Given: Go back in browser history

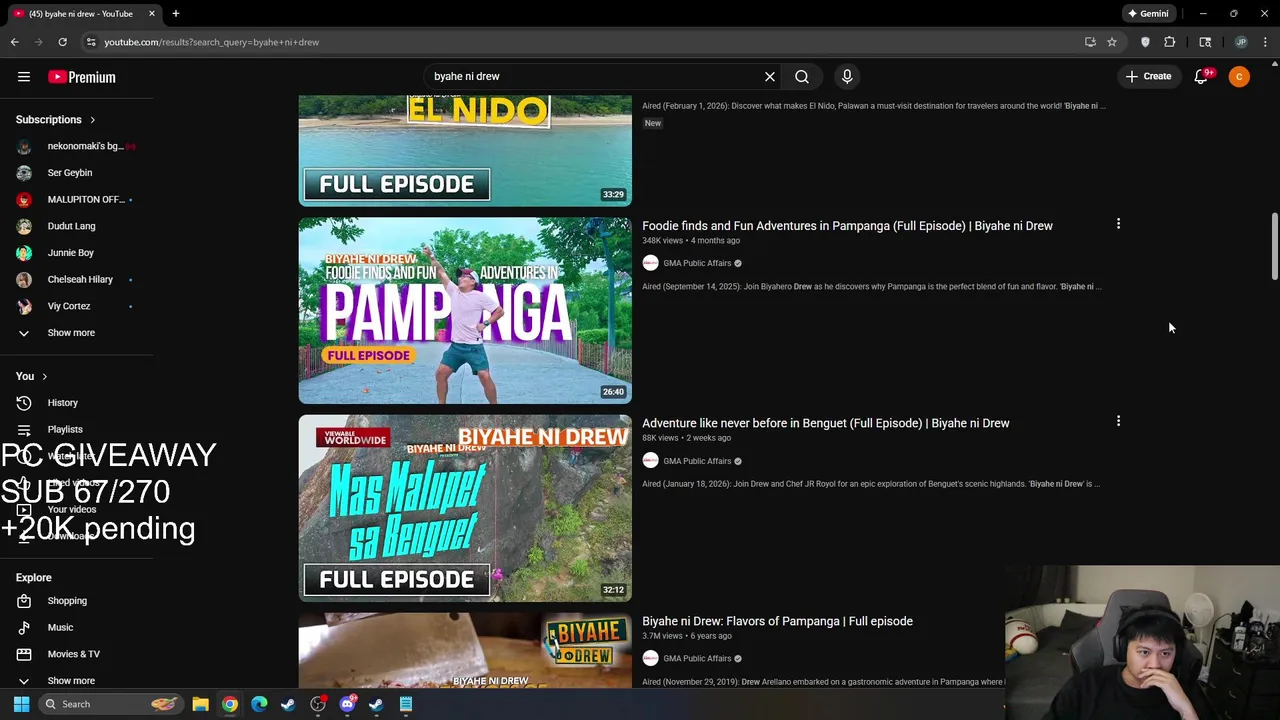Looking at the screenshot, I should click(14, 42).
